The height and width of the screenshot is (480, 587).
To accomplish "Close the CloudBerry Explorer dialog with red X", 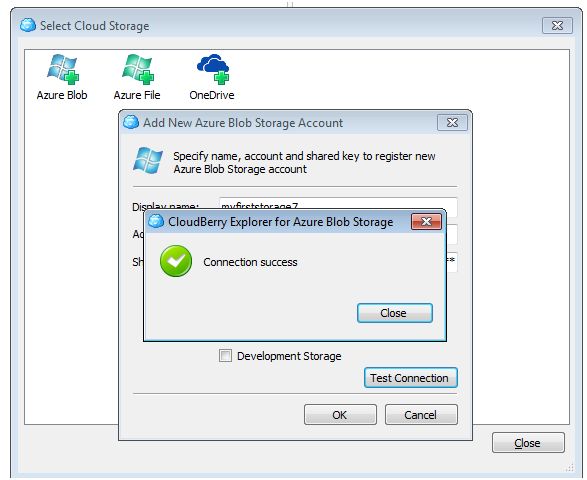I will [x=426, y=222].
